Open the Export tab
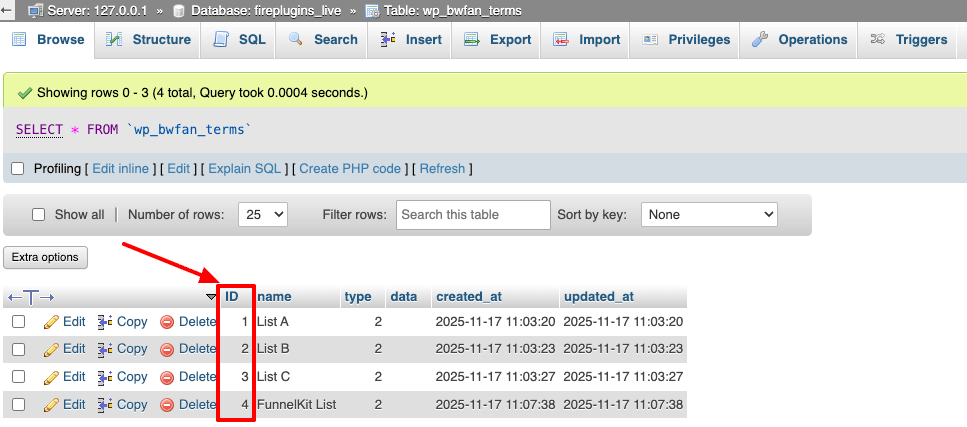The width and height of the screenshot is (967, 427). [x=496, y=40]
